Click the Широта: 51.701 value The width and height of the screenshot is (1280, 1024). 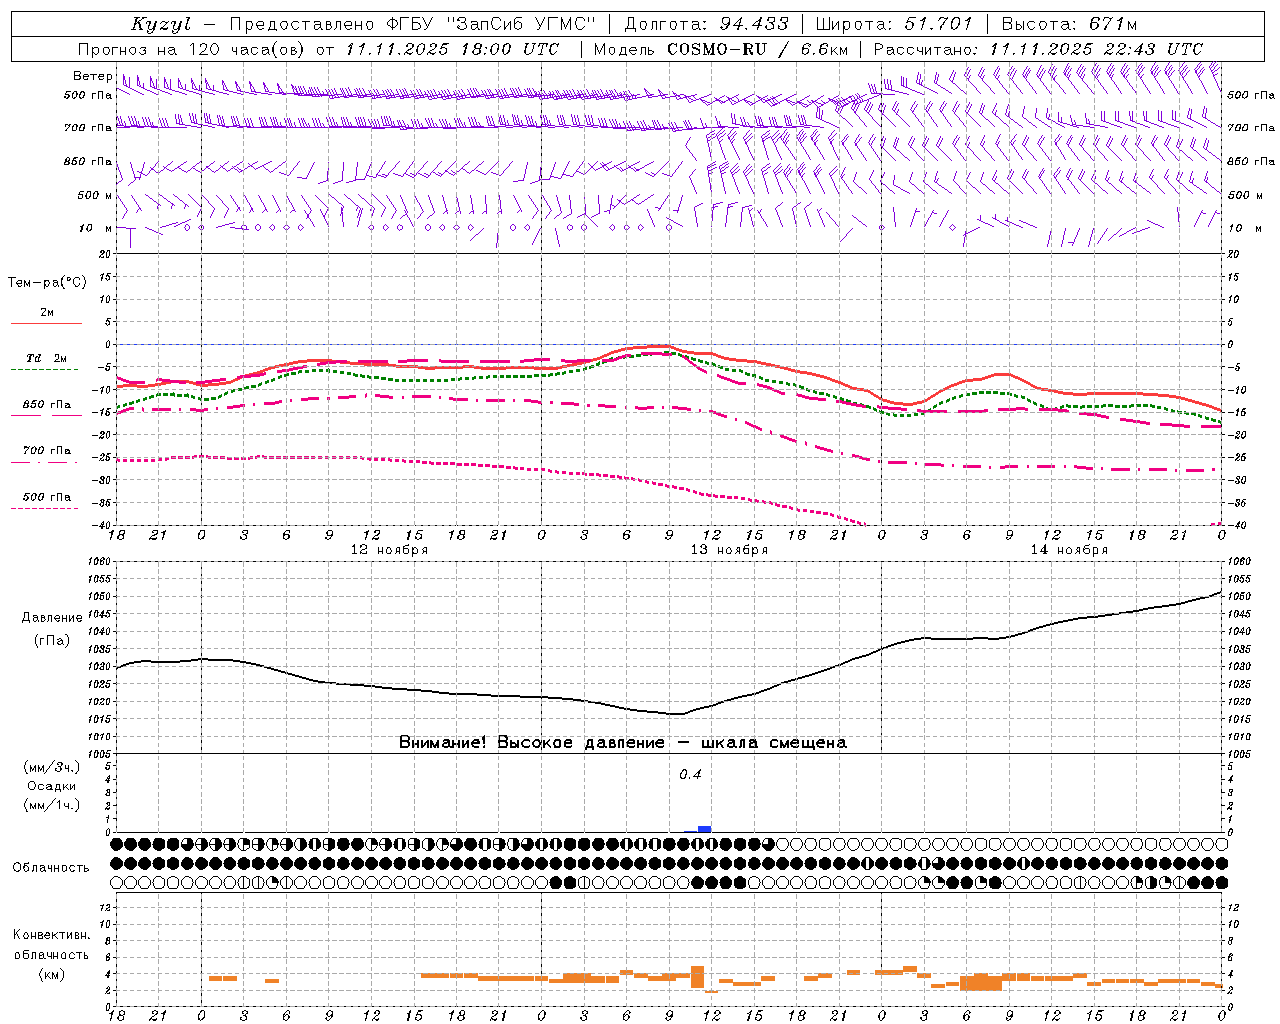tap(894, 24)
